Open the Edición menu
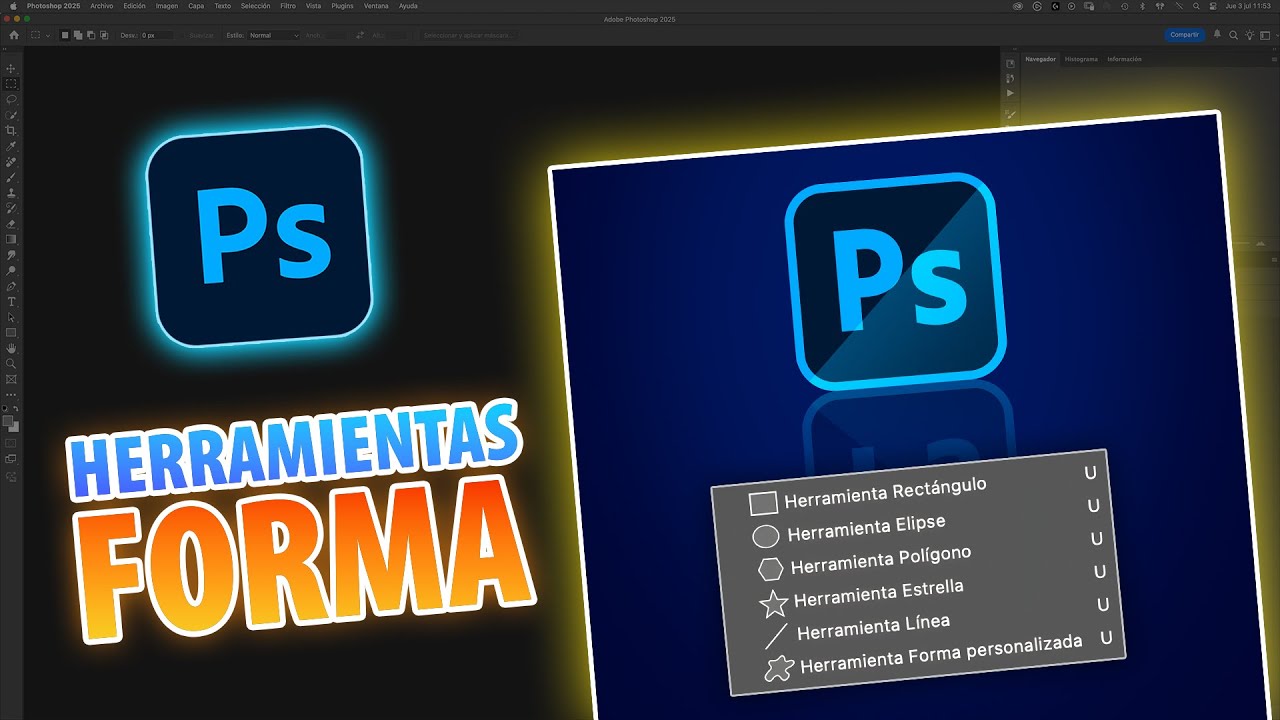Screen dimensions: 1280x720 [x=134, y=6]
